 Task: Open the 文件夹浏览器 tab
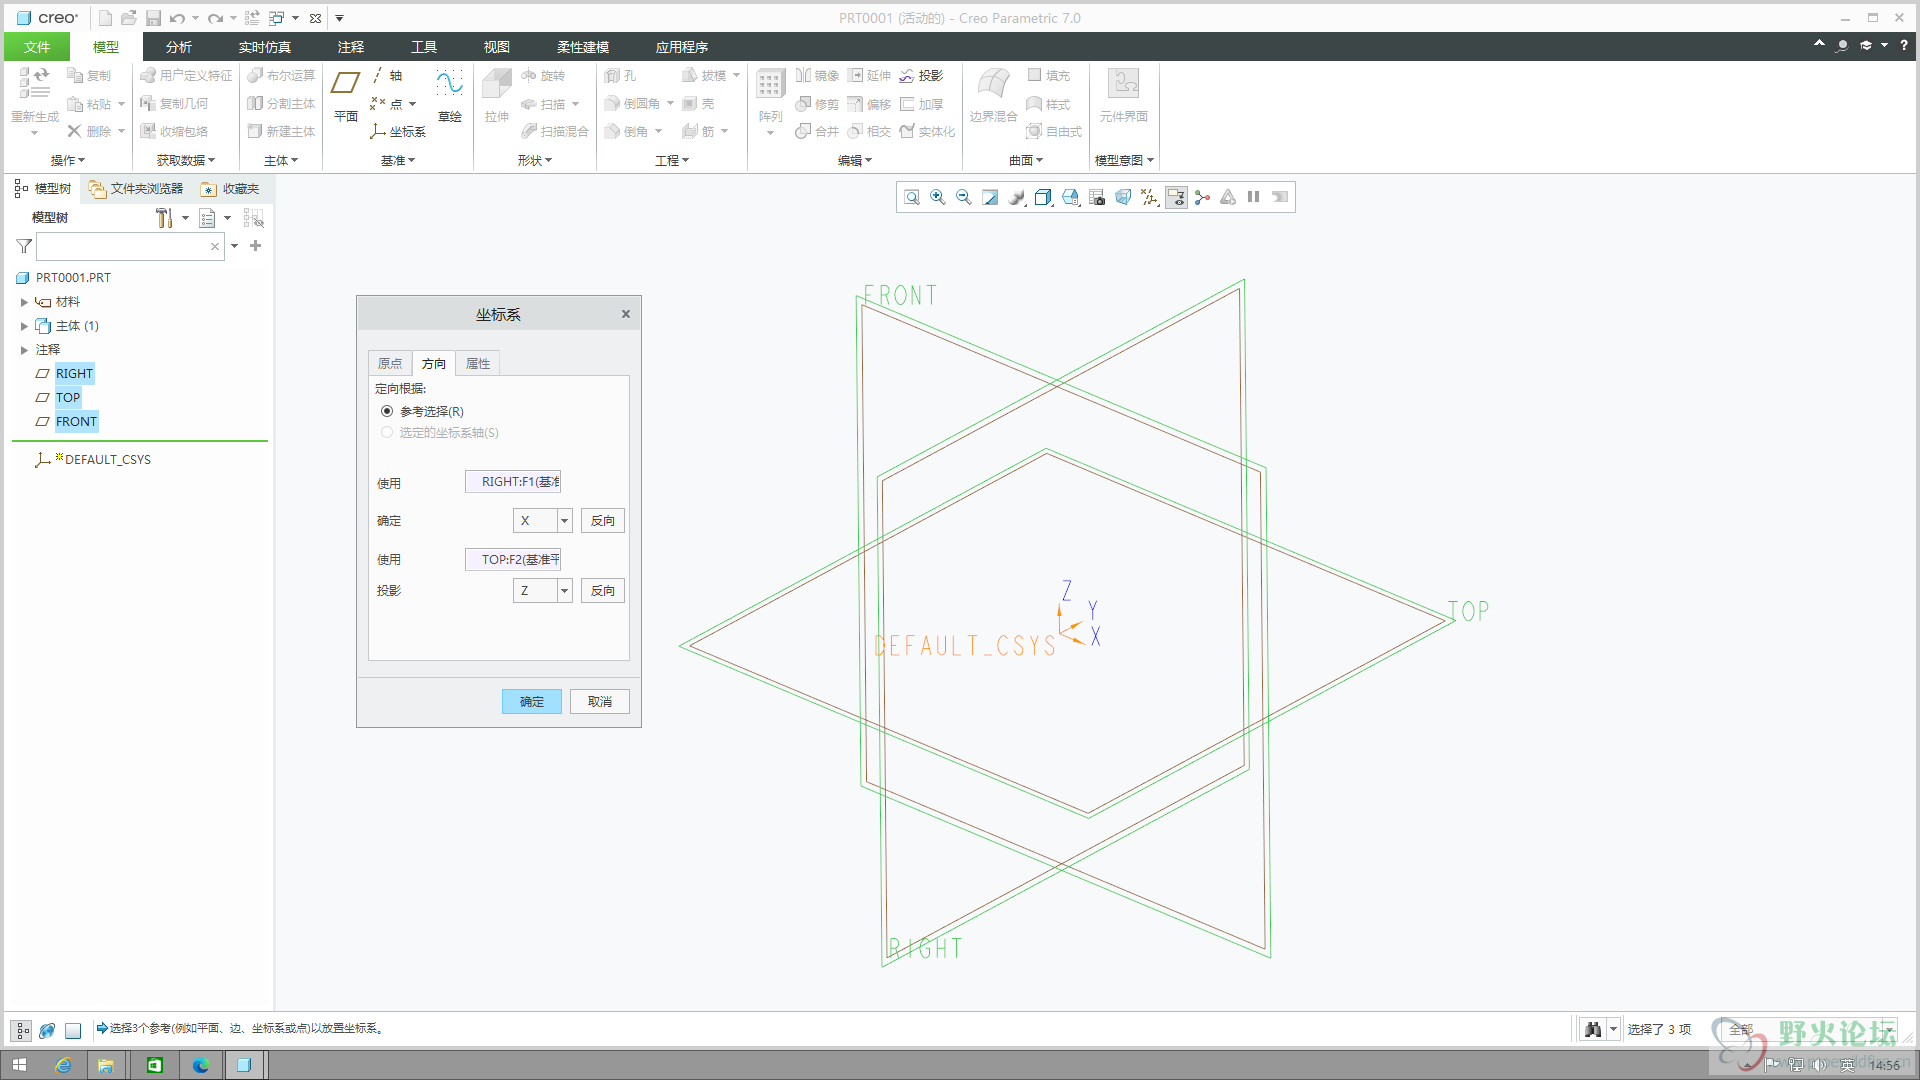click(136, 188)
